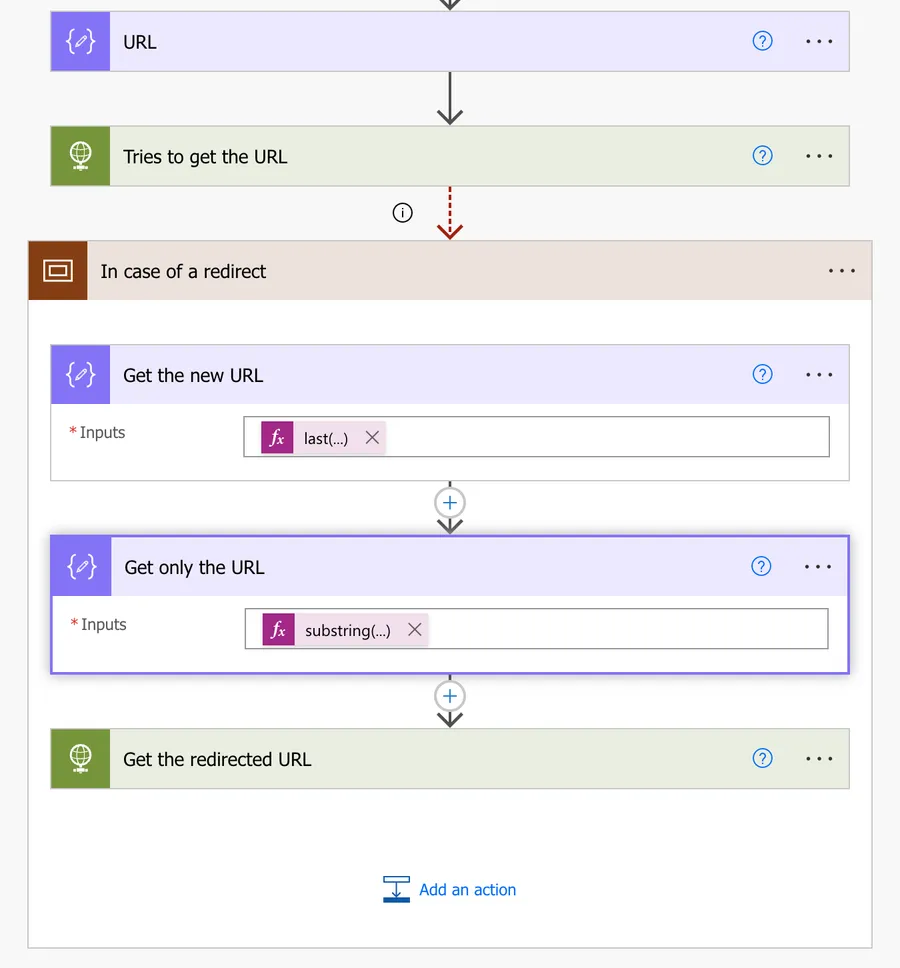900x968 pixels.
Task: Click the 'Get only the URL' Inputs field
Action: tap(620, 629)
